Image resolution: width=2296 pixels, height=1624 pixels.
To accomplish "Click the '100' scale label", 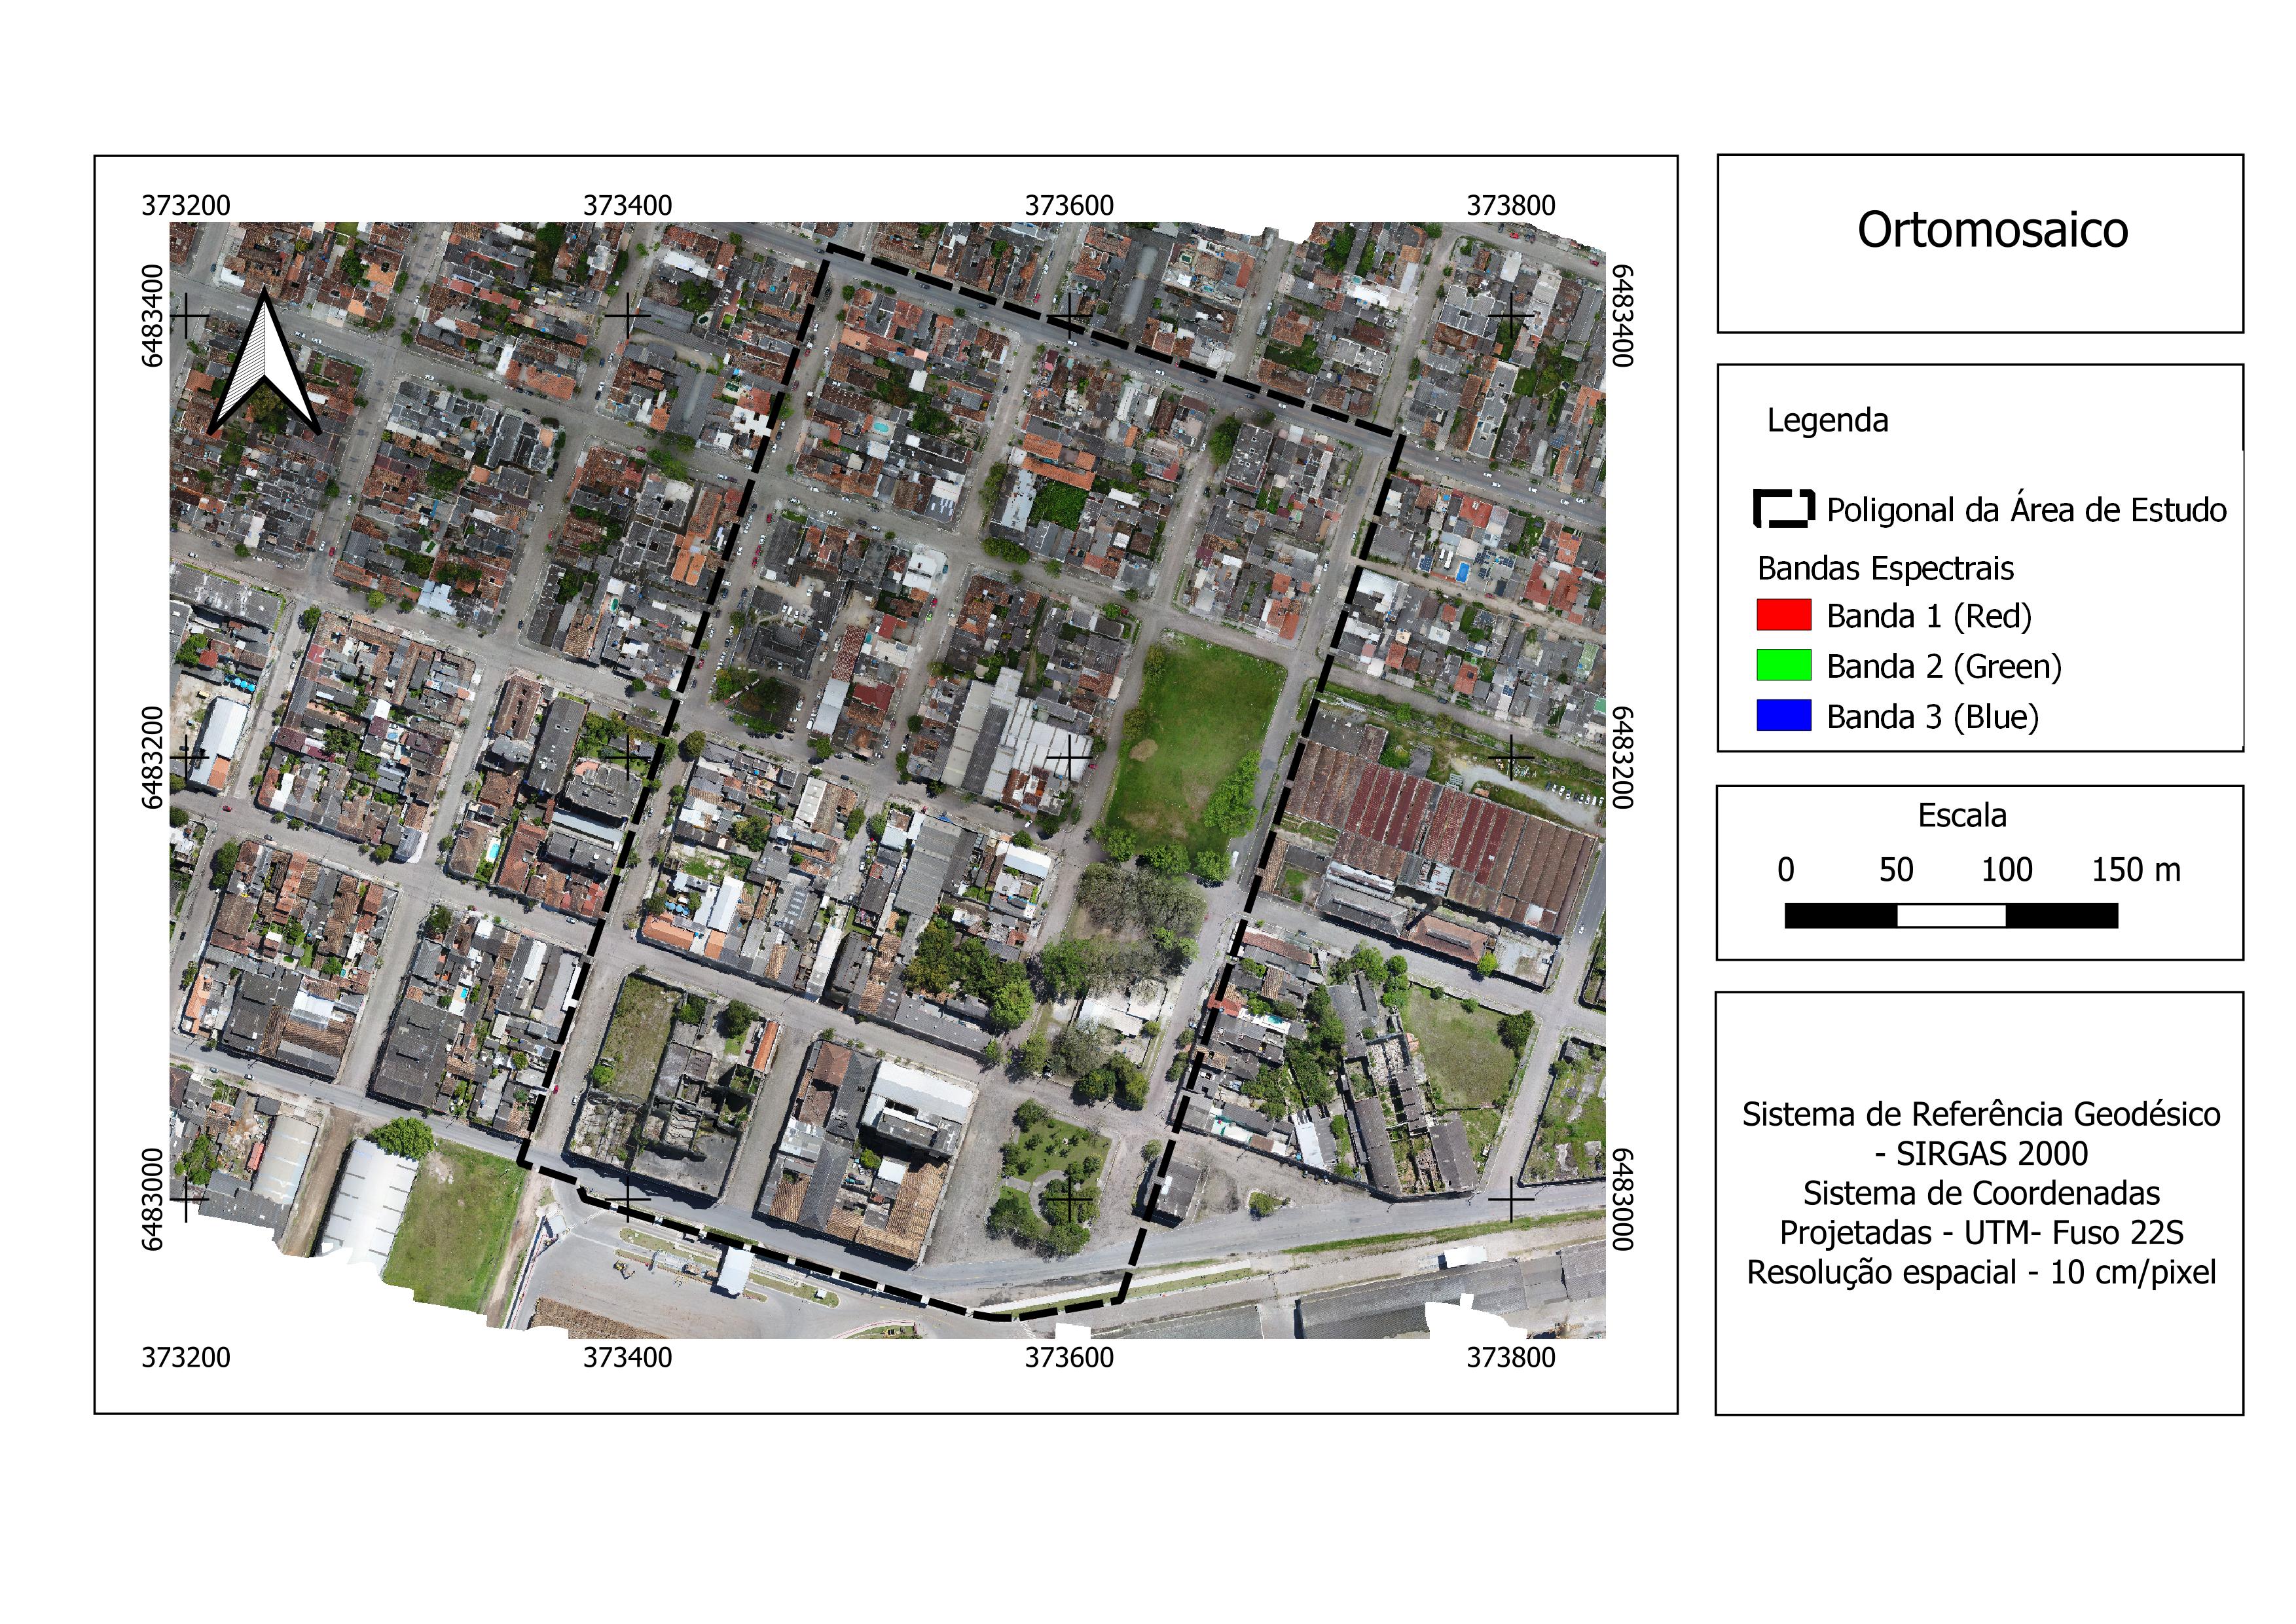I will pyautogui.click(x=2006, y=870).
